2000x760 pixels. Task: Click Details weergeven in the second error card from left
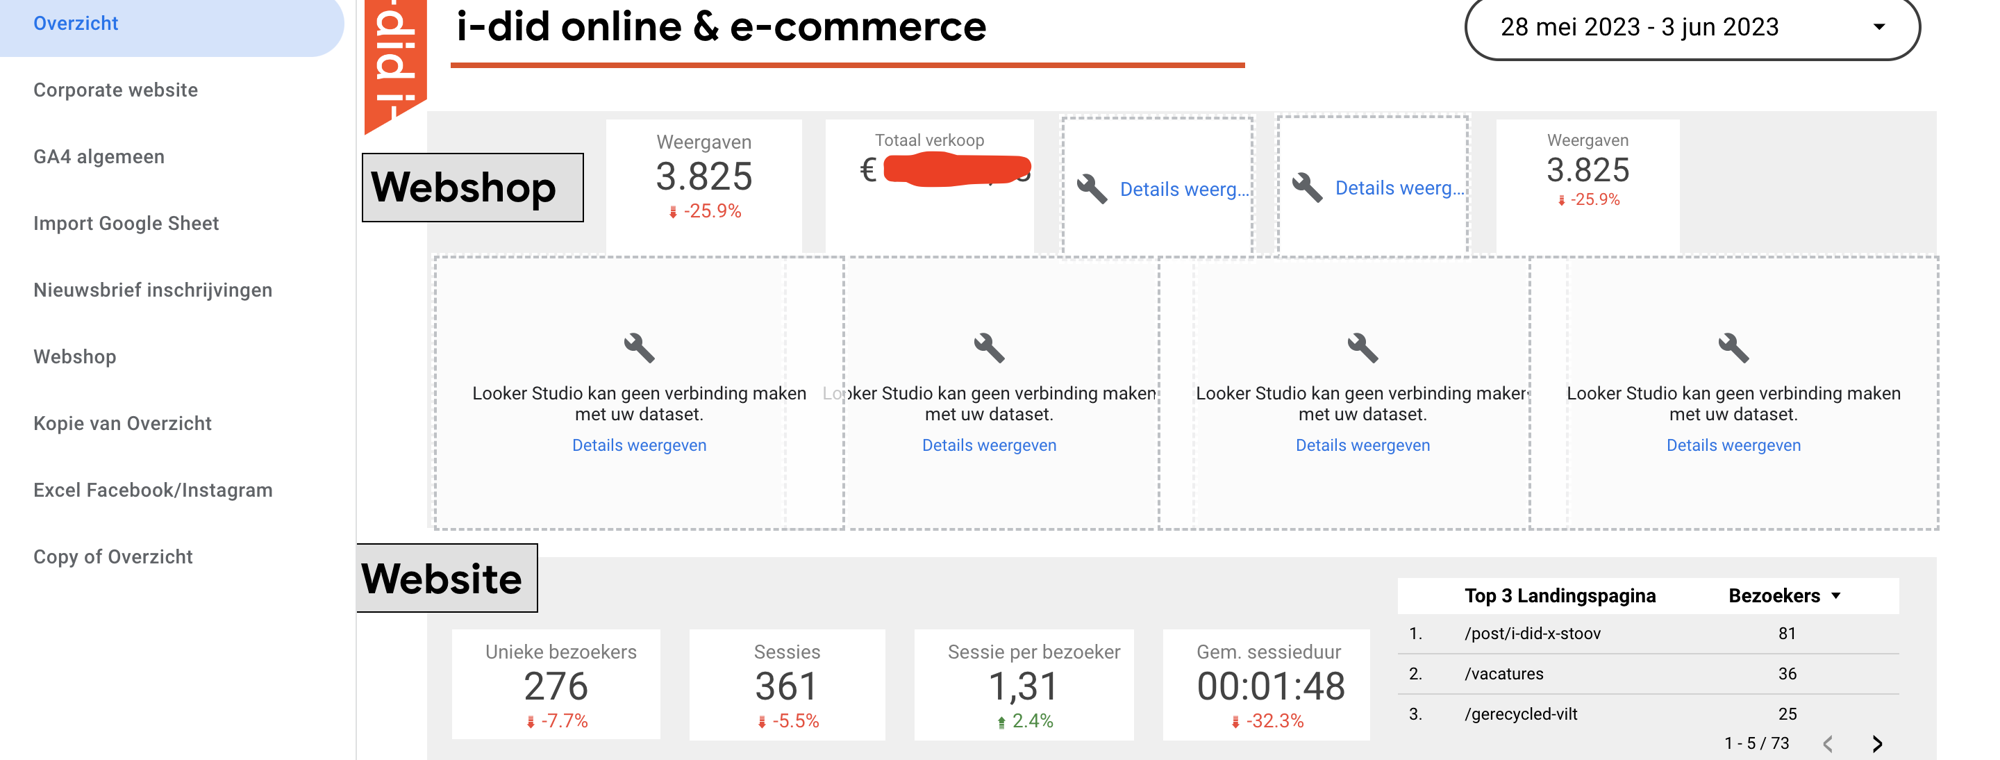[989, 445]
